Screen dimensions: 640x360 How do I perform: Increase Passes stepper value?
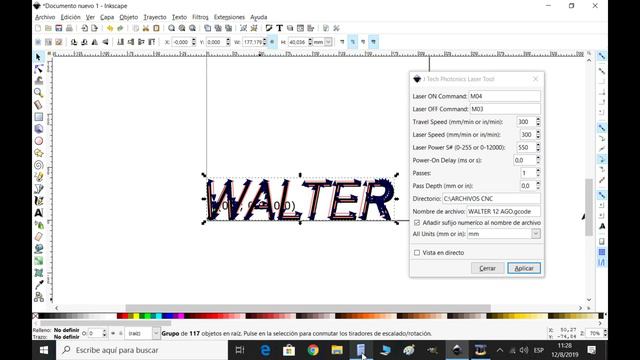[538, 171]
